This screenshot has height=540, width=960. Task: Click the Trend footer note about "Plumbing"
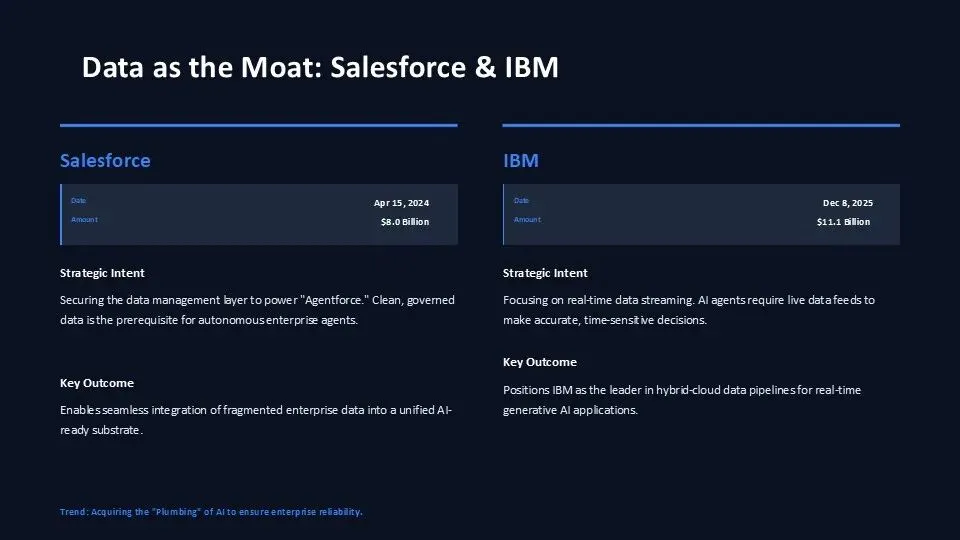[x=211, y=512]
